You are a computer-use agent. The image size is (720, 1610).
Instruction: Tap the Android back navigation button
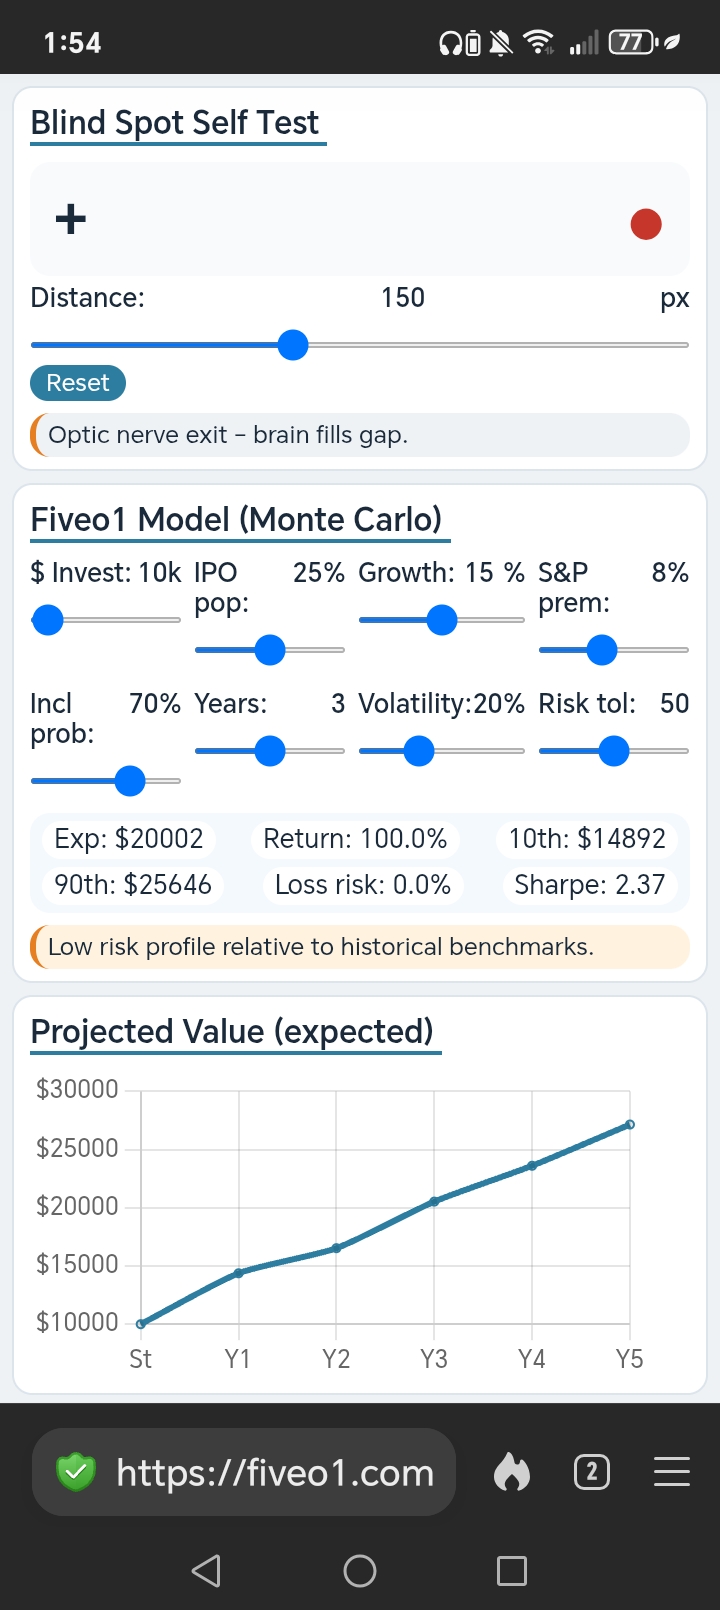coord(206,1571)
